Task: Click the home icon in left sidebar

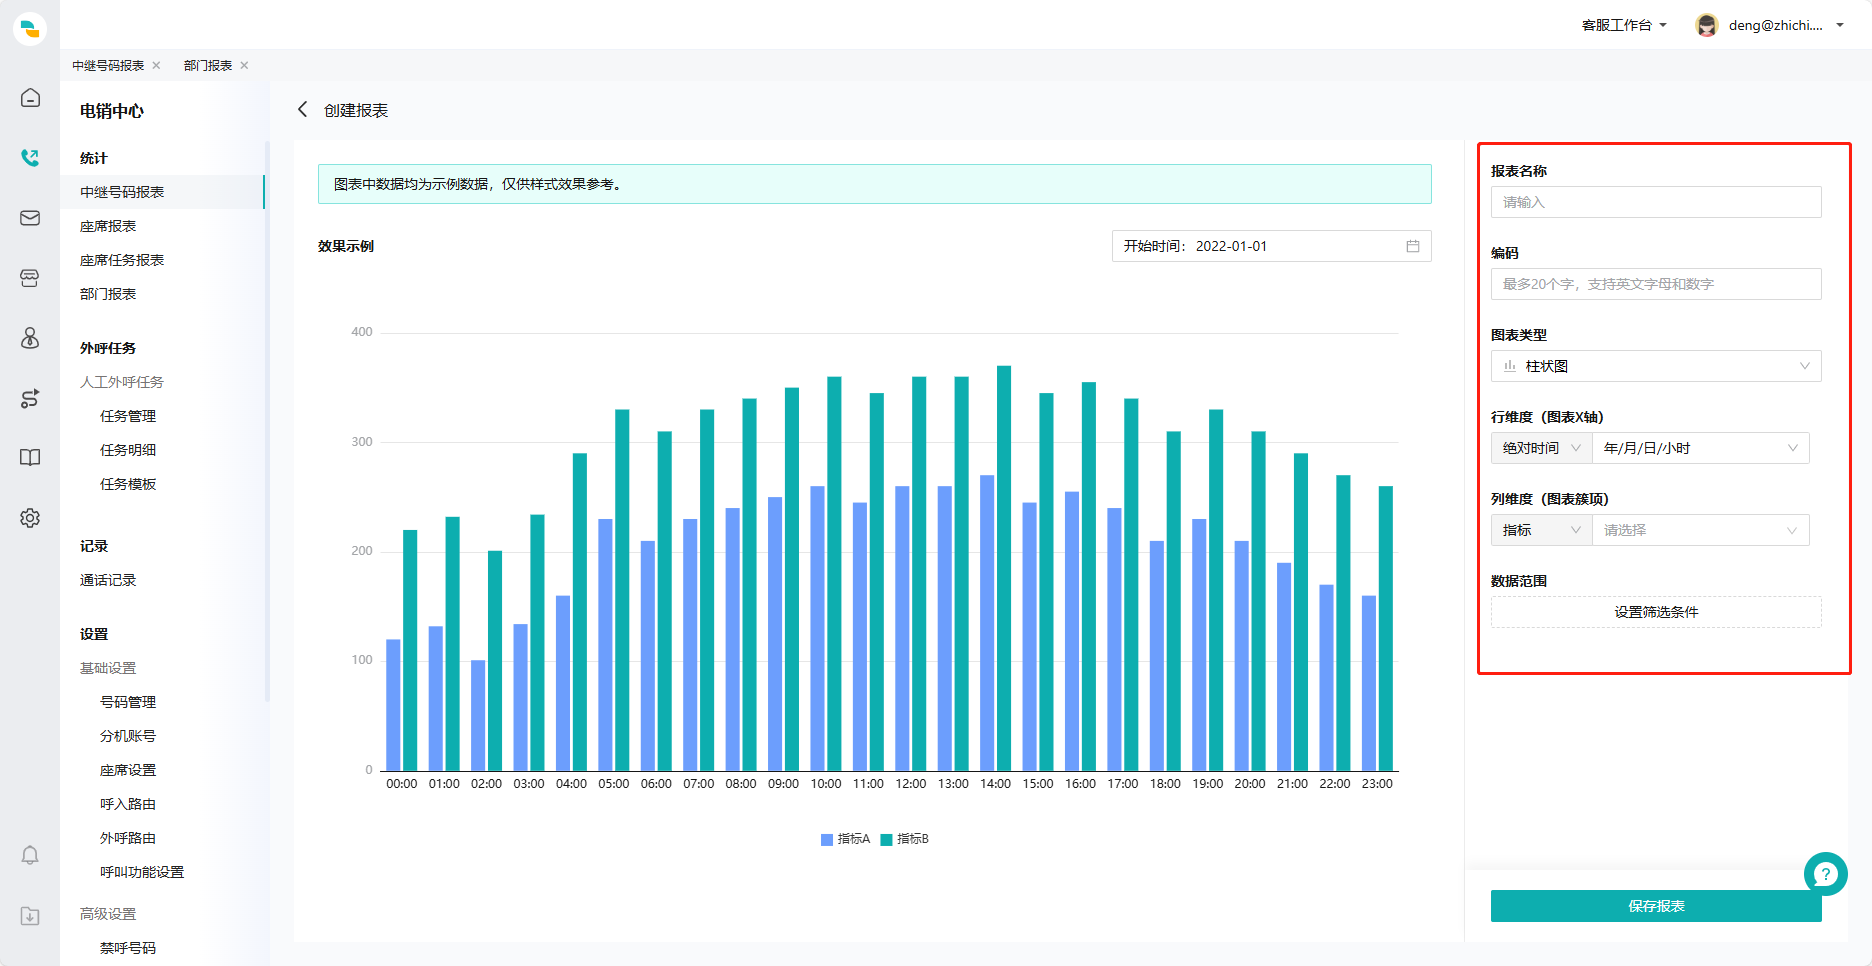Action: (x=30, y=98)
